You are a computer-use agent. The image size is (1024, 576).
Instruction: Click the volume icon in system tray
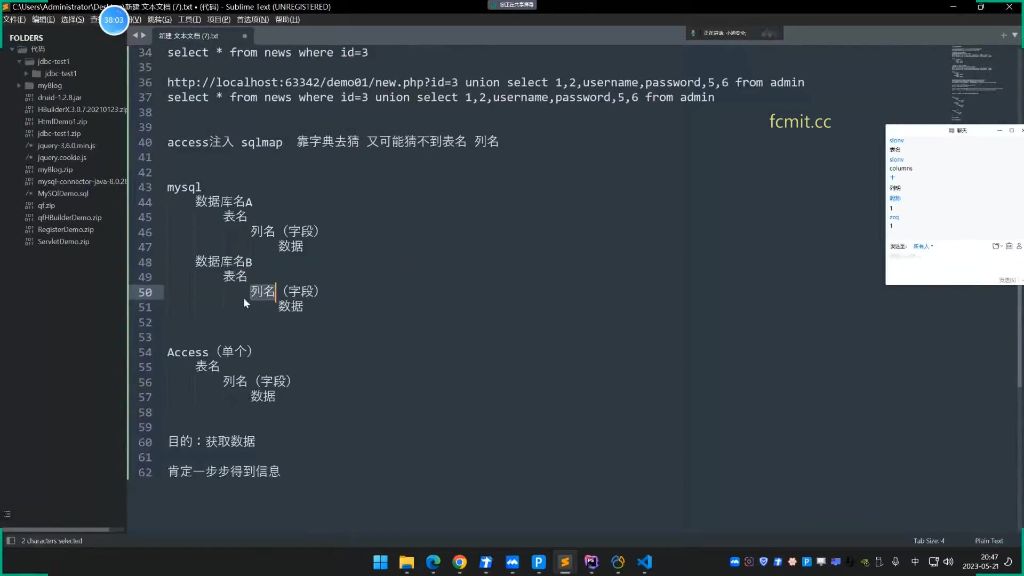948,562
